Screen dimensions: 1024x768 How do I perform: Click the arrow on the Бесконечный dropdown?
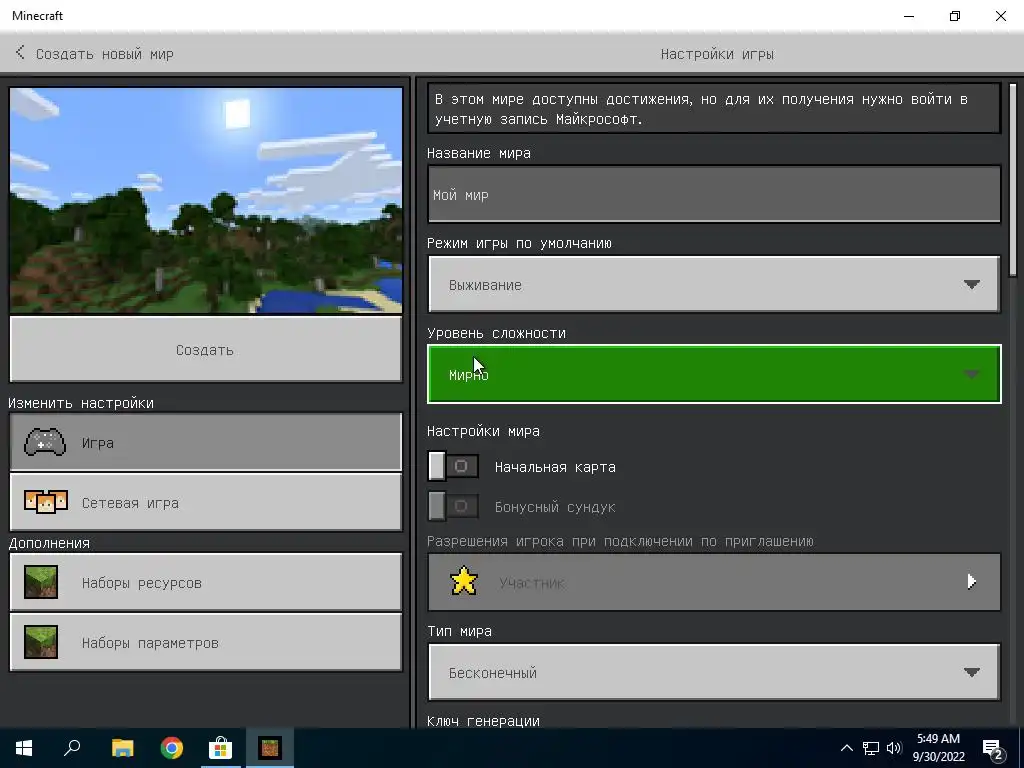point(972,672)
